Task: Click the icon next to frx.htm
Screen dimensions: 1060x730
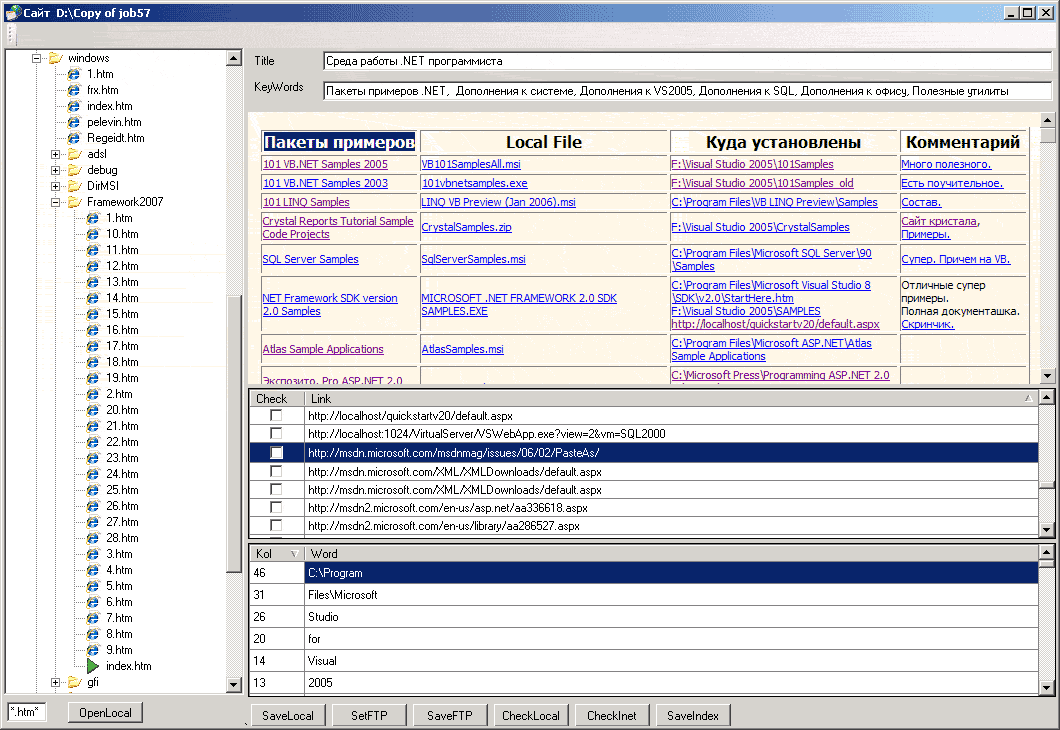Action: coord(74,90)
